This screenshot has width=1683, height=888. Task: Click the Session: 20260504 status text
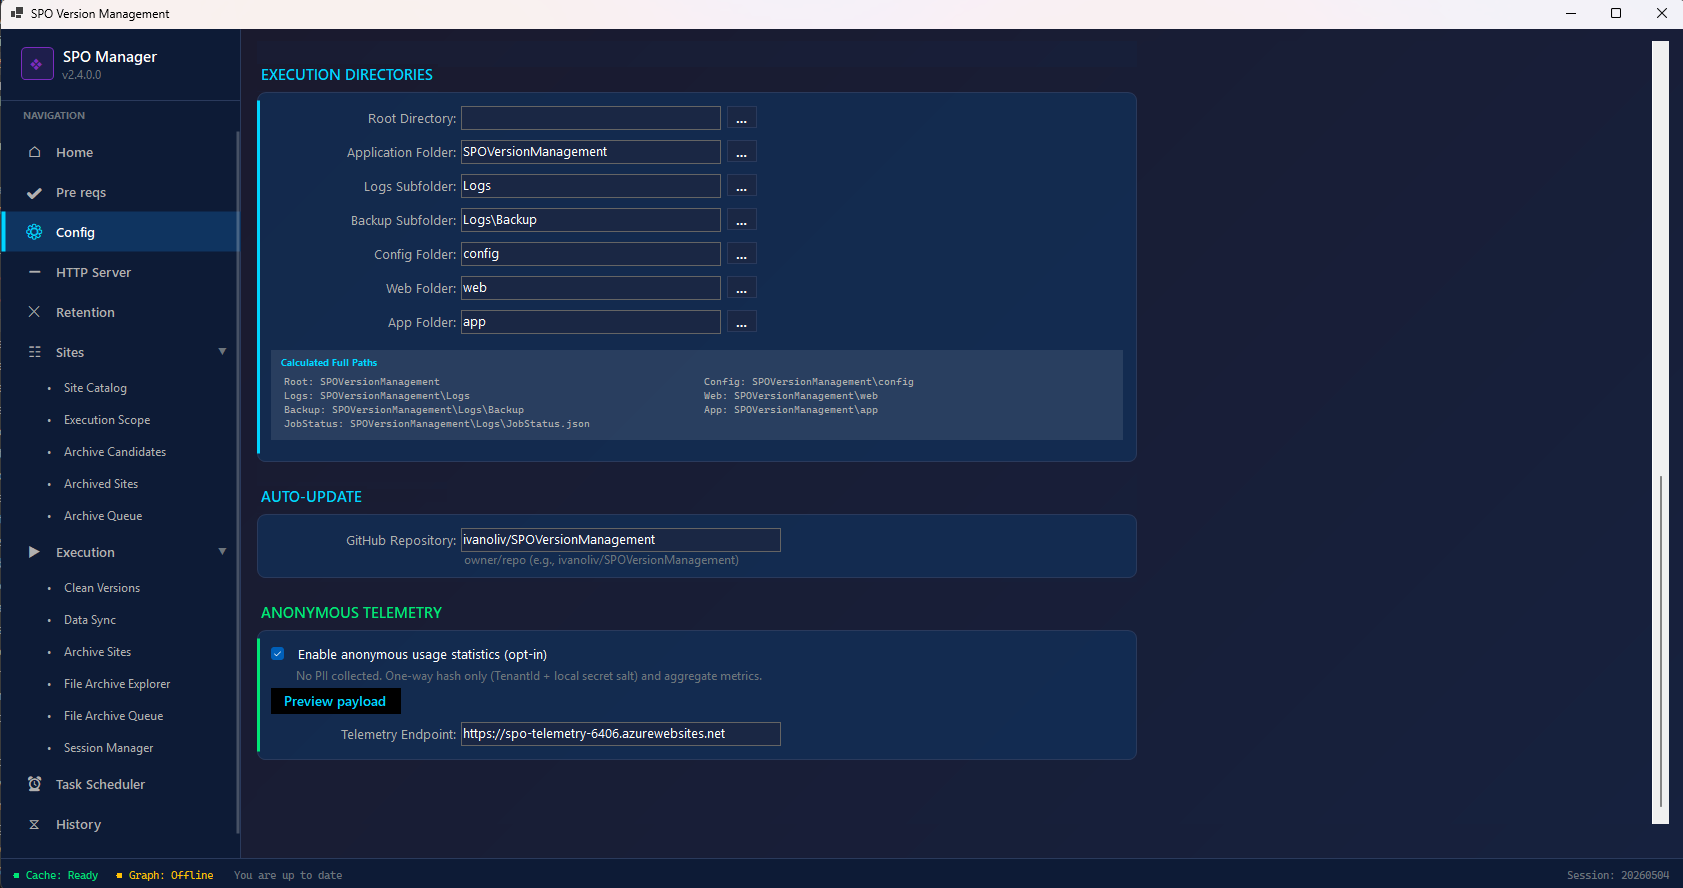click(1618, 875)
